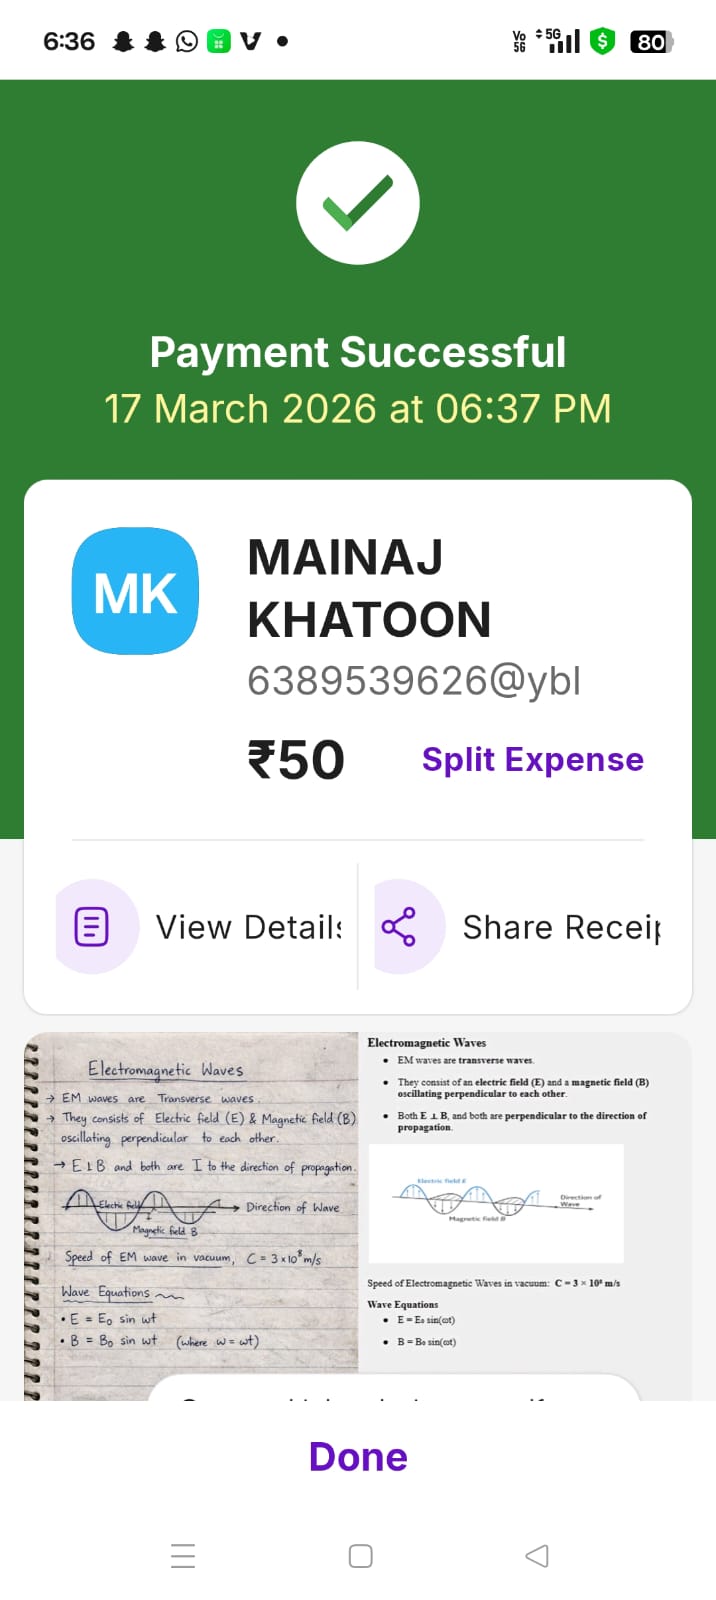716x1600 pixels.
Task: Select Share Receipt label
Action: click(x=562, y=927)
